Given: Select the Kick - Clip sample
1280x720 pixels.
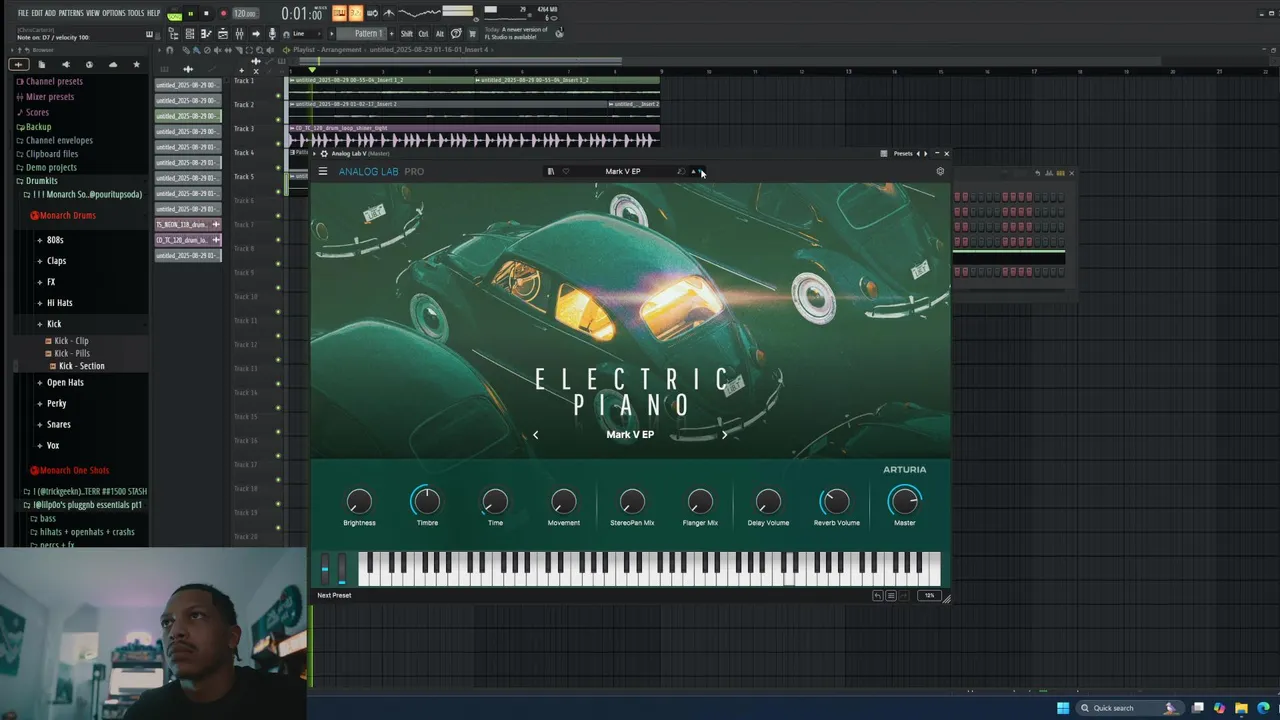Looking at the screenshot, I should tap(71, 341).
